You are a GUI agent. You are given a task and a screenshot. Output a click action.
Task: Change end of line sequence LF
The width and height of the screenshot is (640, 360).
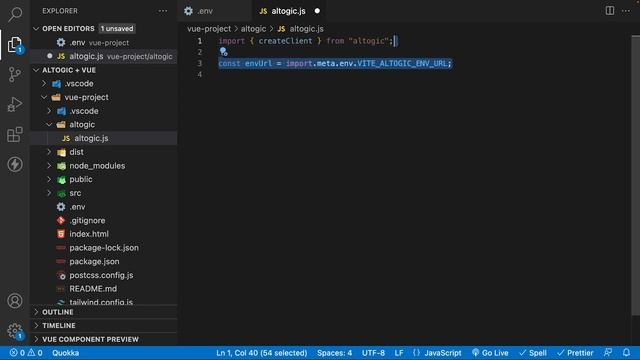(x=399, y=353)
